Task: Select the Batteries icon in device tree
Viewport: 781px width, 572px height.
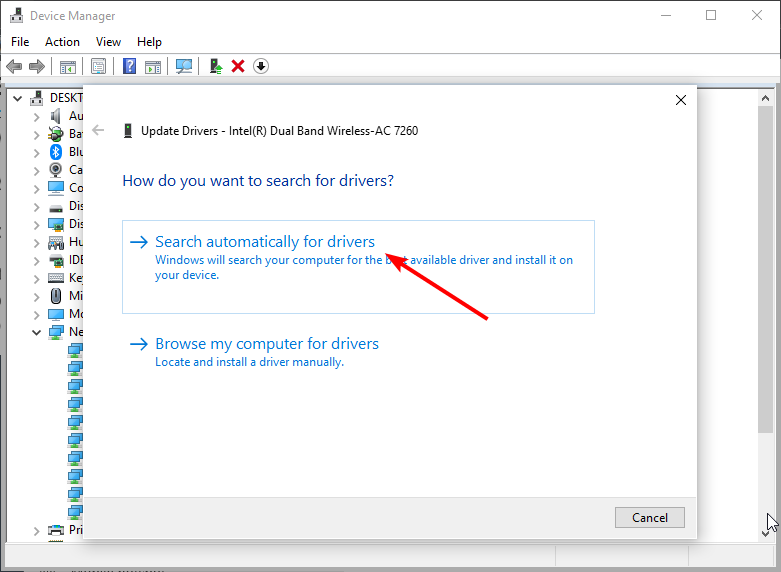Action: pyautogui.click(x=55, y=134)
